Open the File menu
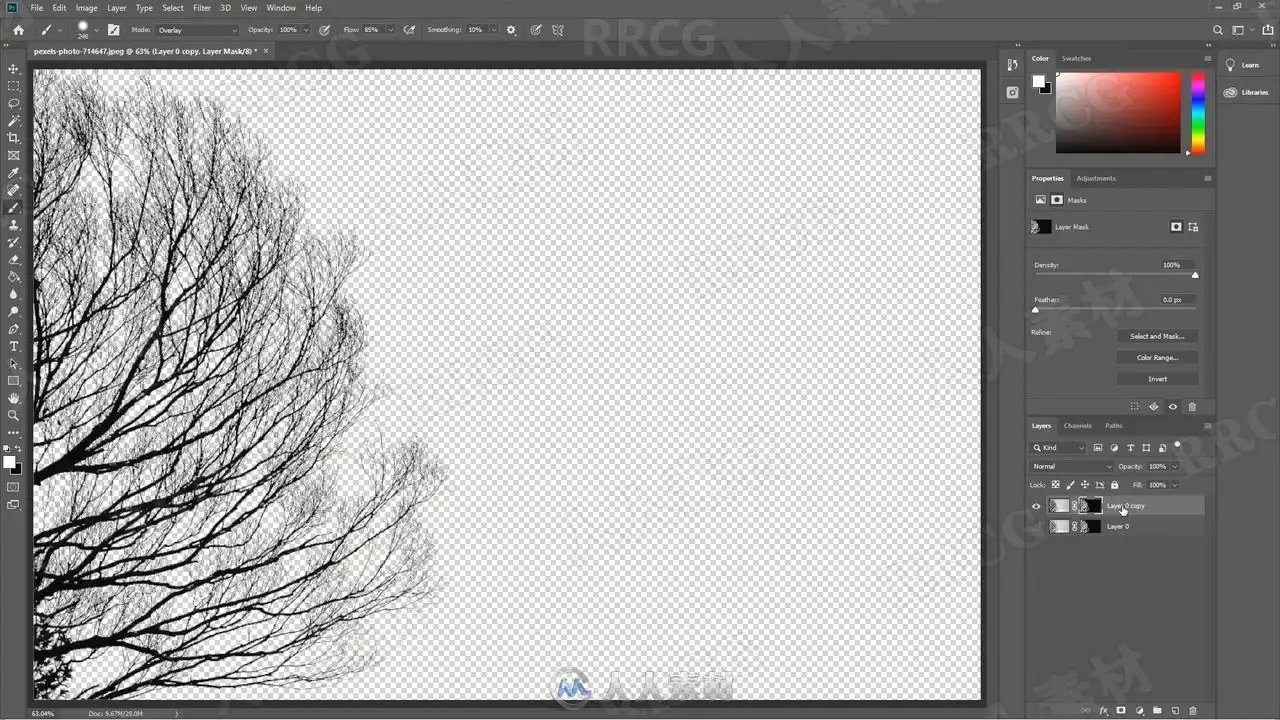The width and height of the screenshot is (1280, 720). [x=36, y=8]
